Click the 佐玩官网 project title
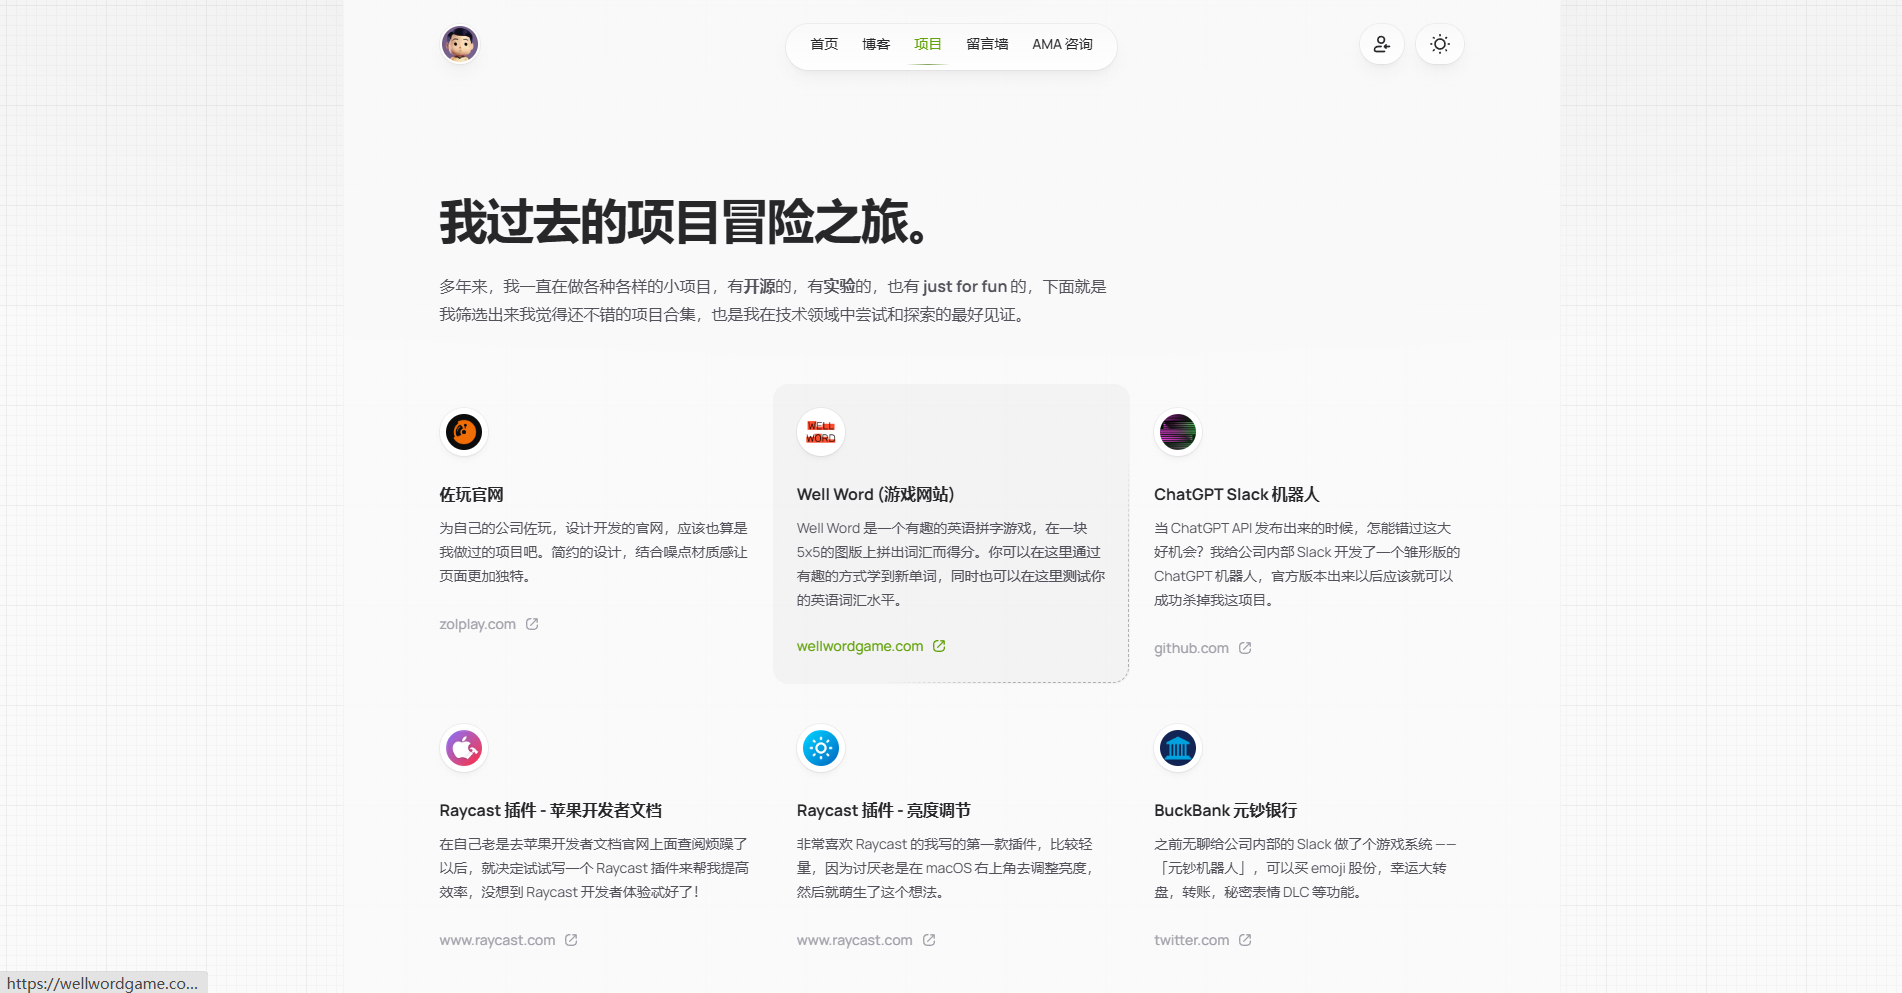This screenshot has height=993, width=1902. [471, 495]
